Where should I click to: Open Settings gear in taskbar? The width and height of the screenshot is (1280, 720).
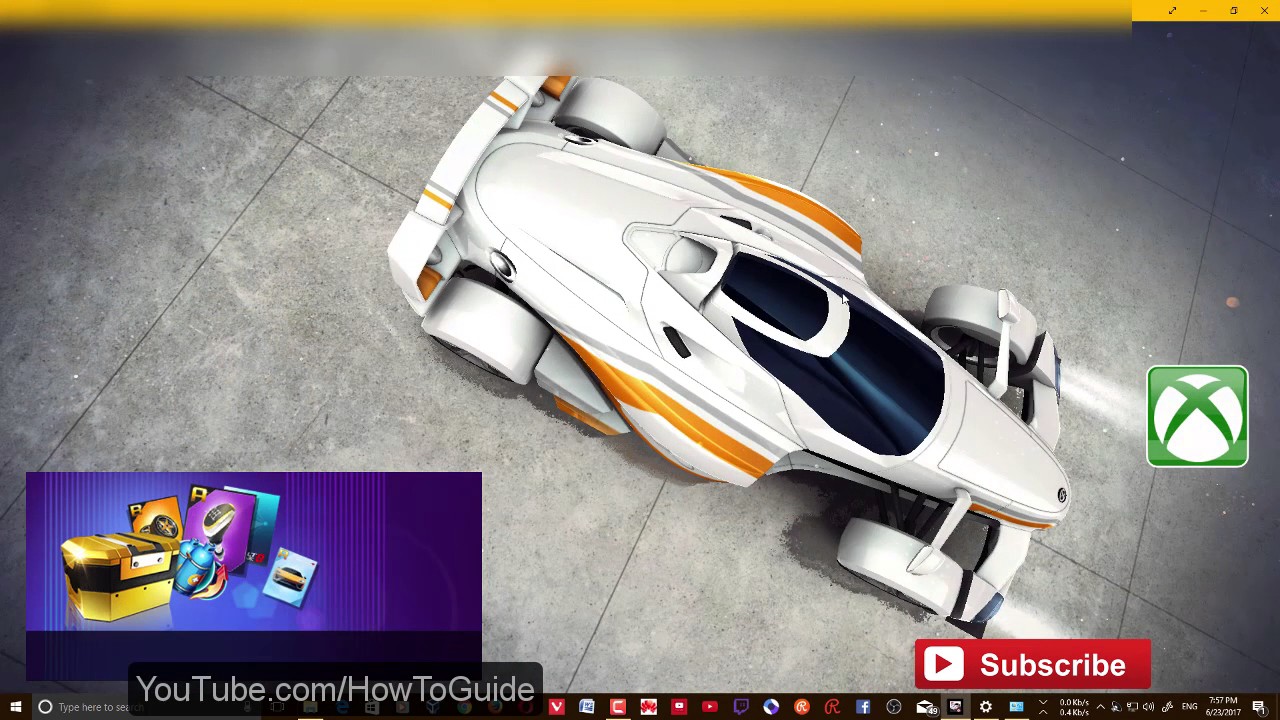(986, 707)
